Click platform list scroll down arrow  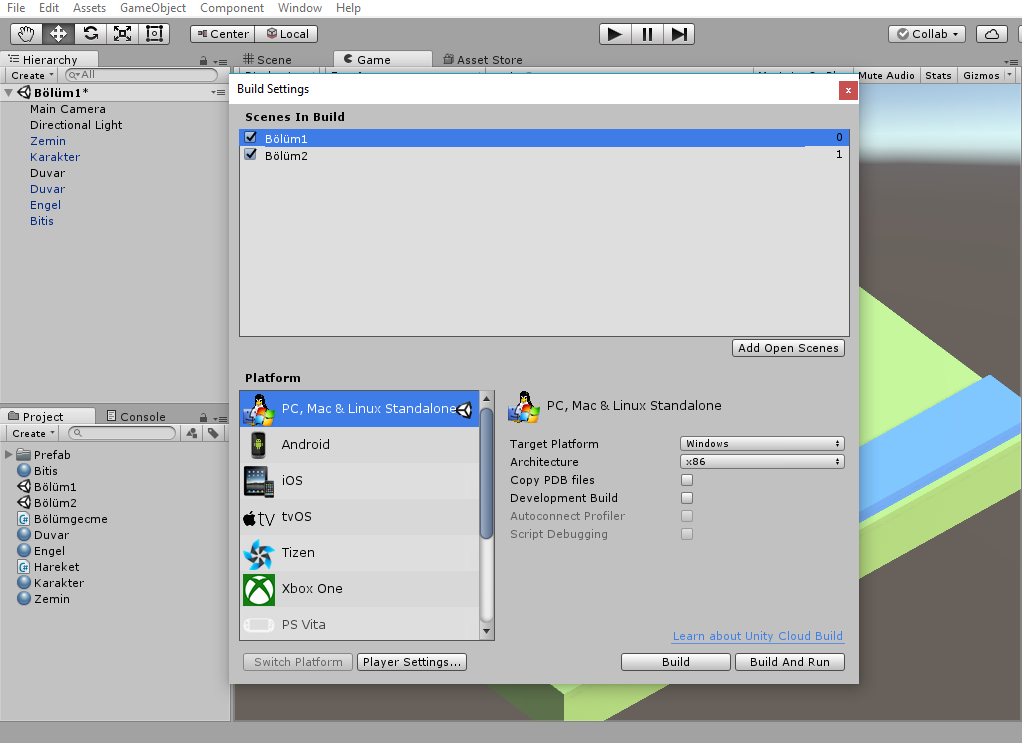pos(486,632)
